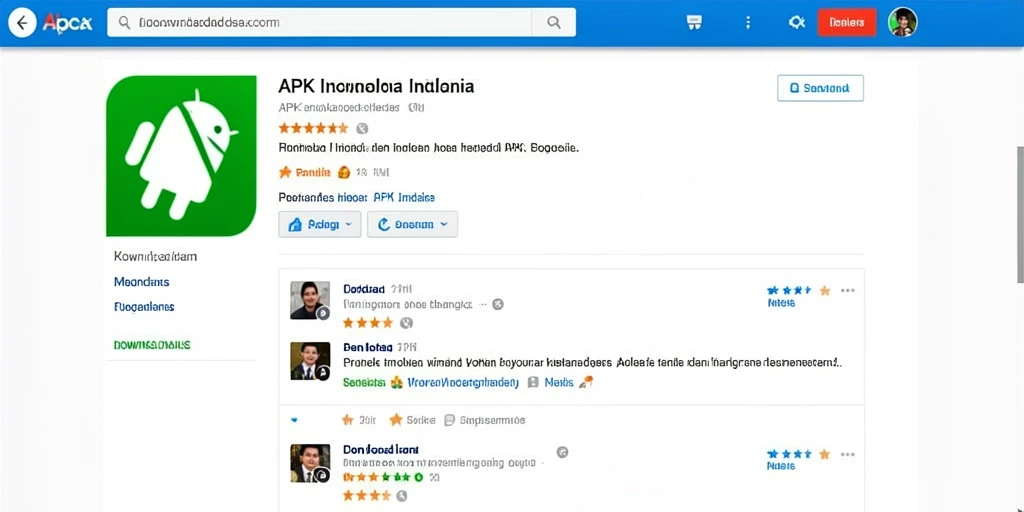This screenshot has height=512, width=1024.
Task: Open three-dot options on first review
Action: click(x=848, y=291)
